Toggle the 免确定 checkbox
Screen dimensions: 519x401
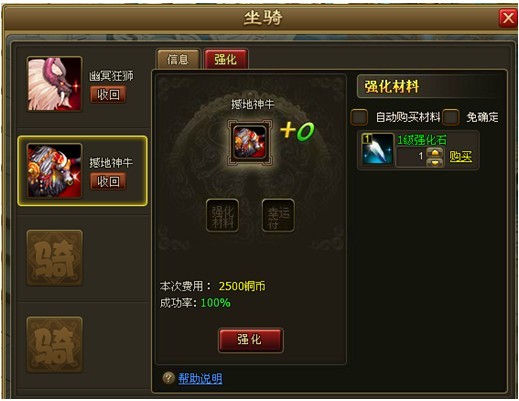click(x=451, y=117)
